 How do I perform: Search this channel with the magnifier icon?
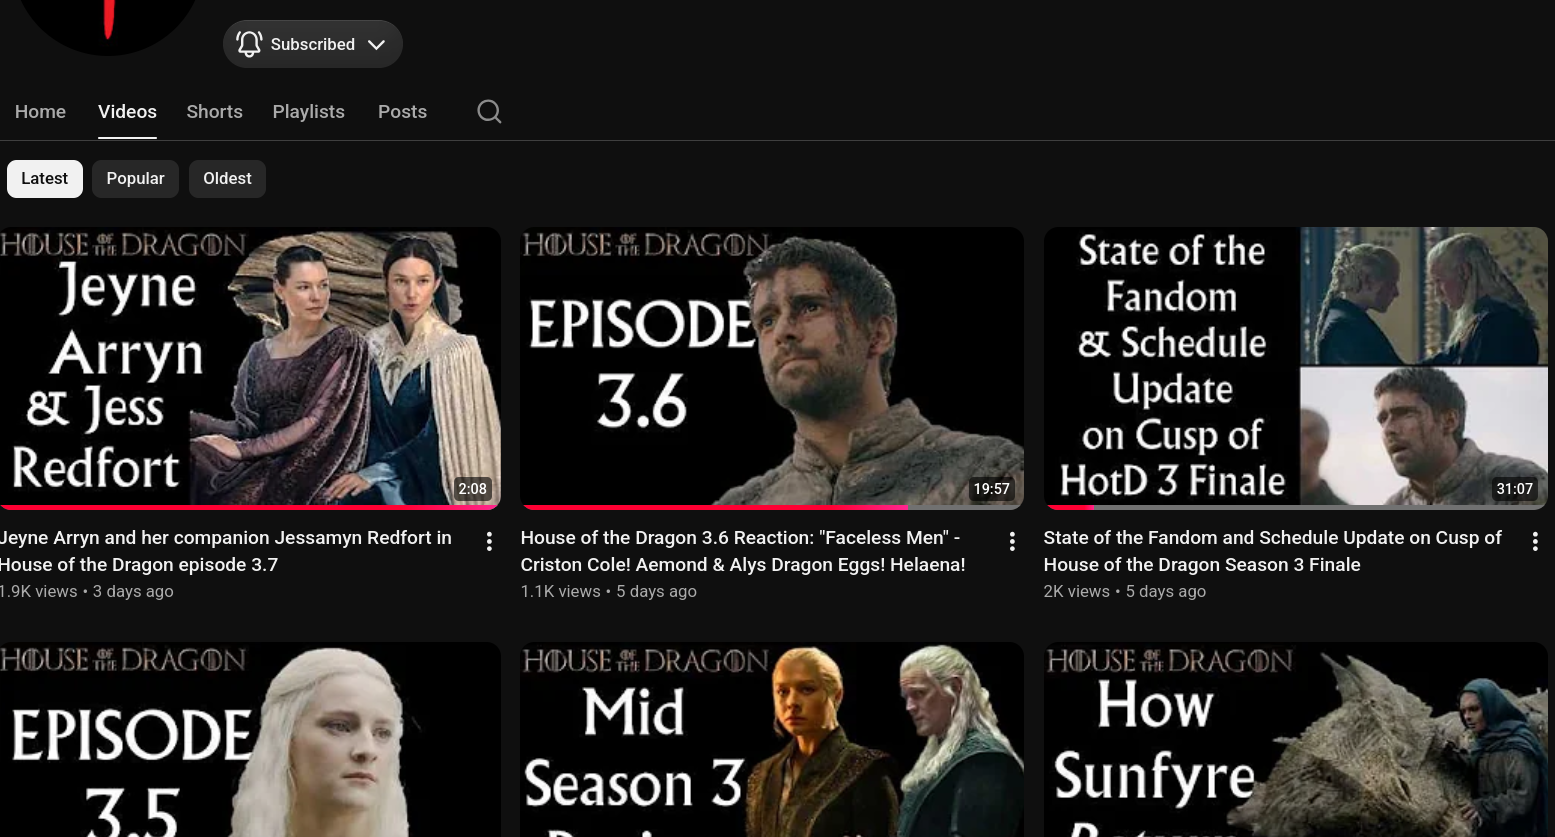tap(489, 111)
